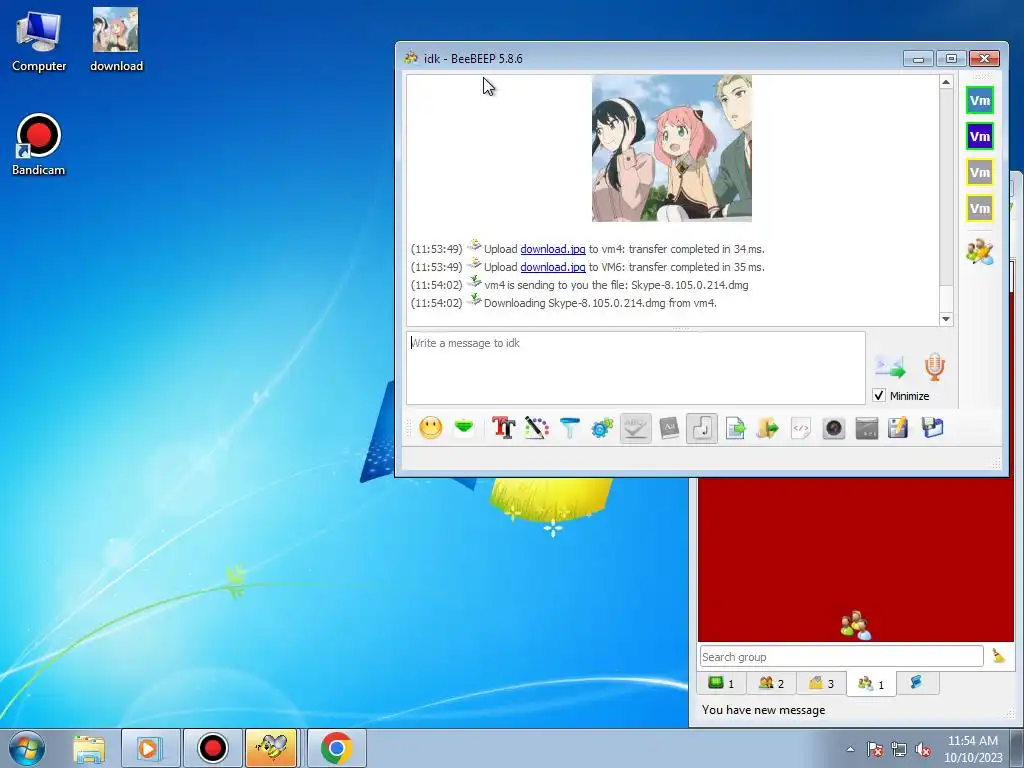Screen dimensions: 1024x768
Task: Select the dark blue Vm user avatar
Action: [980, 136]
